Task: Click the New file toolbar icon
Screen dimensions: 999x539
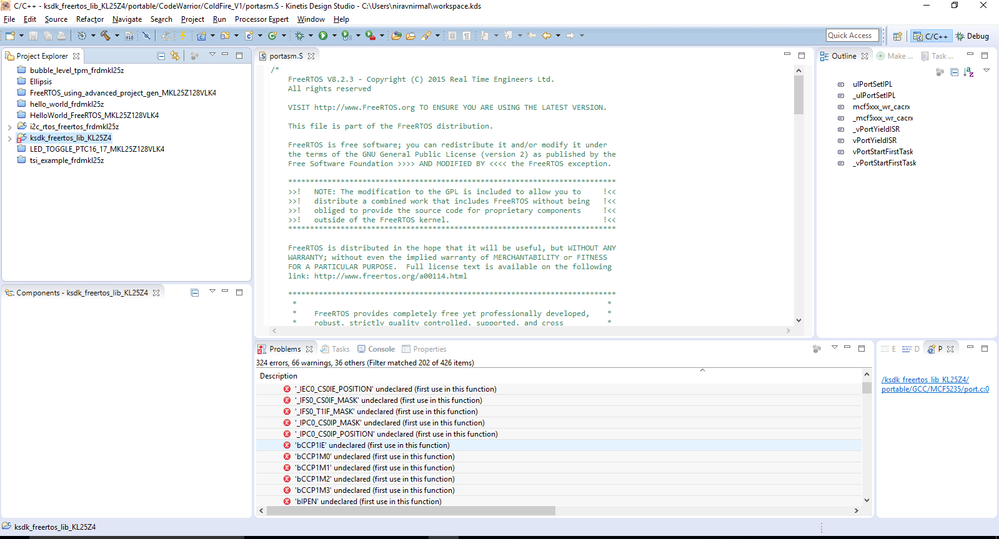Action: (10, 36)
